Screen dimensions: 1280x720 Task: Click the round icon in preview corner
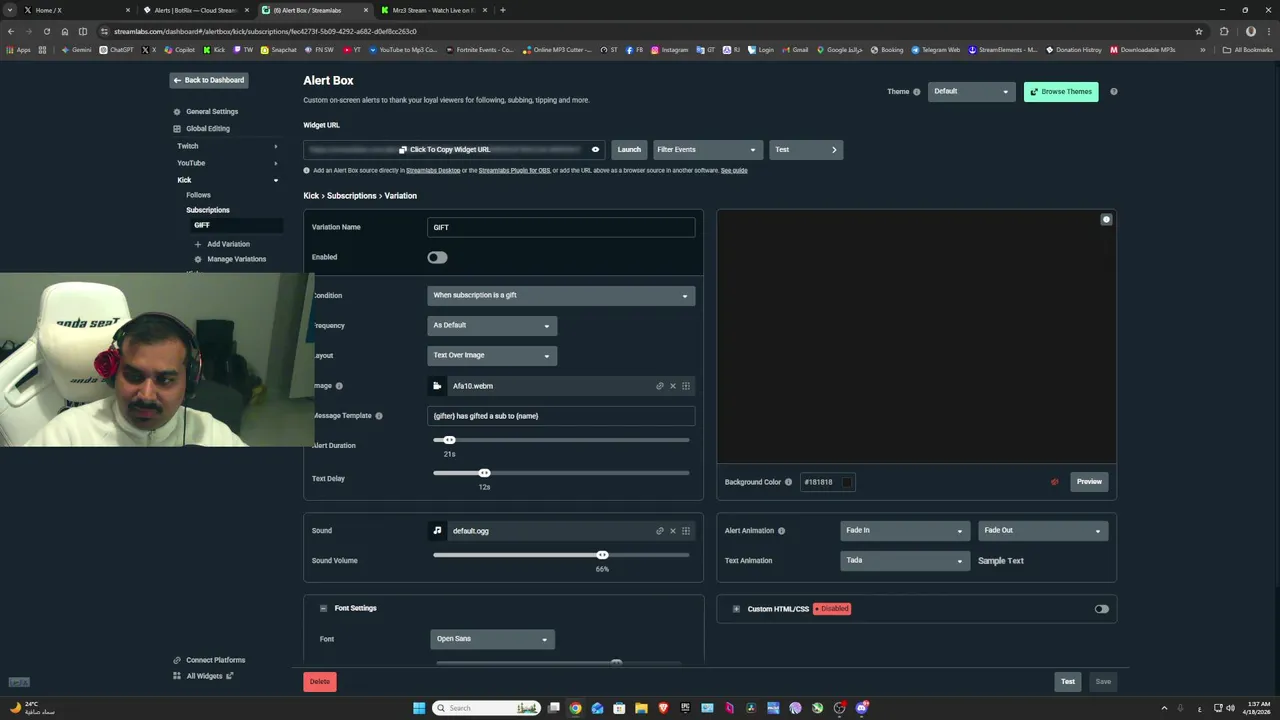pyautogui.click(x=1106, y=219)
